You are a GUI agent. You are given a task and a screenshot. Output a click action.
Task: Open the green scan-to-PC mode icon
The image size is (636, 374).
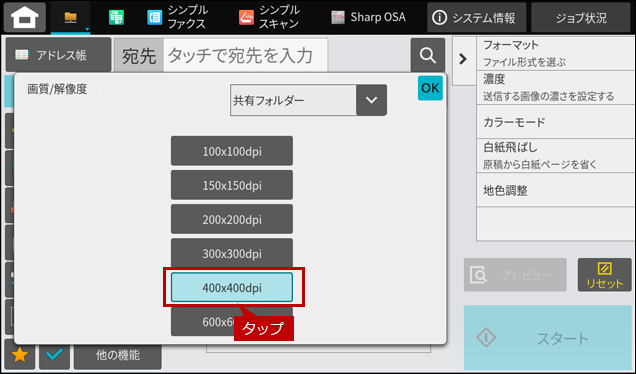click(116, 17)
